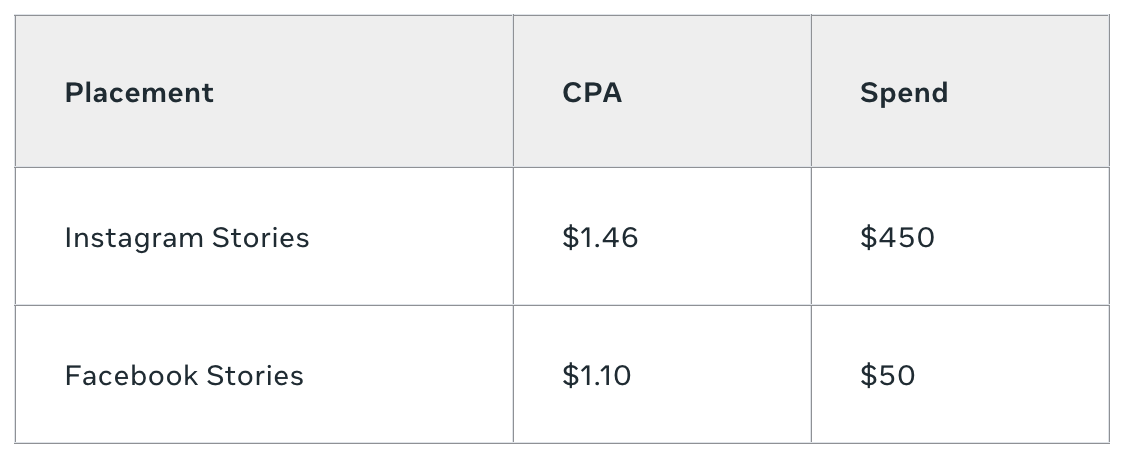Screen dimensions: 1124x464
Task: Click the dollar sign before 1.10
Action: (571, 375)
